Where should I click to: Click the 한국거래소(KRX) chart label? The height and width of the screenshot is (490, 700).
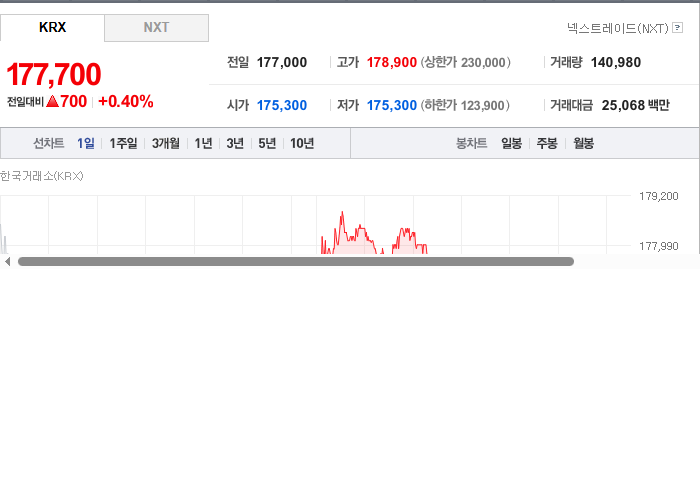coord(42,176)
